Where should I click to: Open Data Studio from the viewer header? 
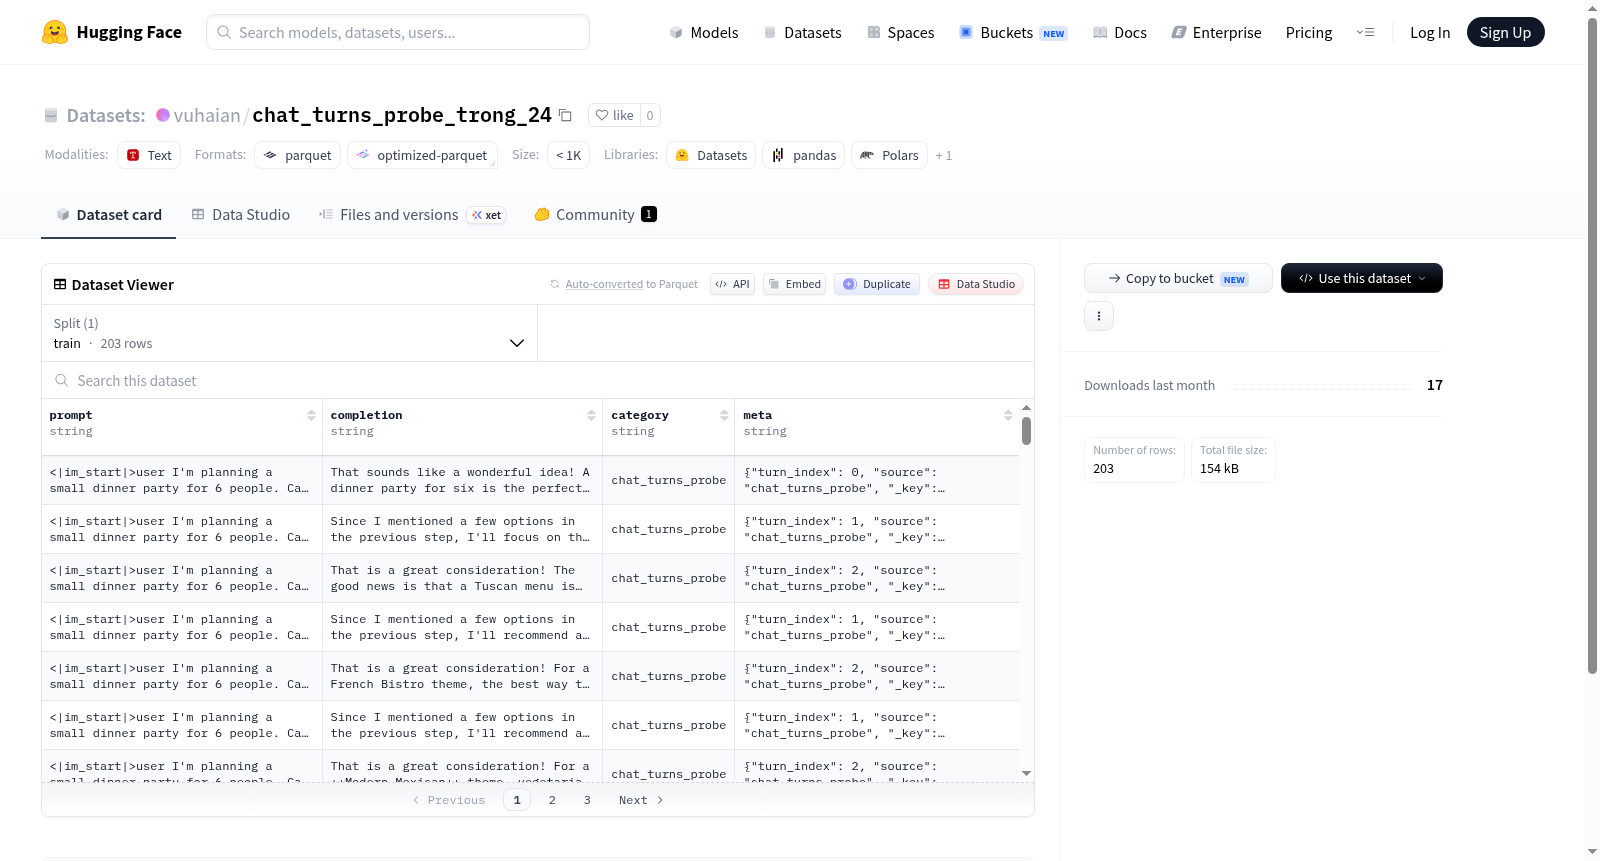pos(976,284)
